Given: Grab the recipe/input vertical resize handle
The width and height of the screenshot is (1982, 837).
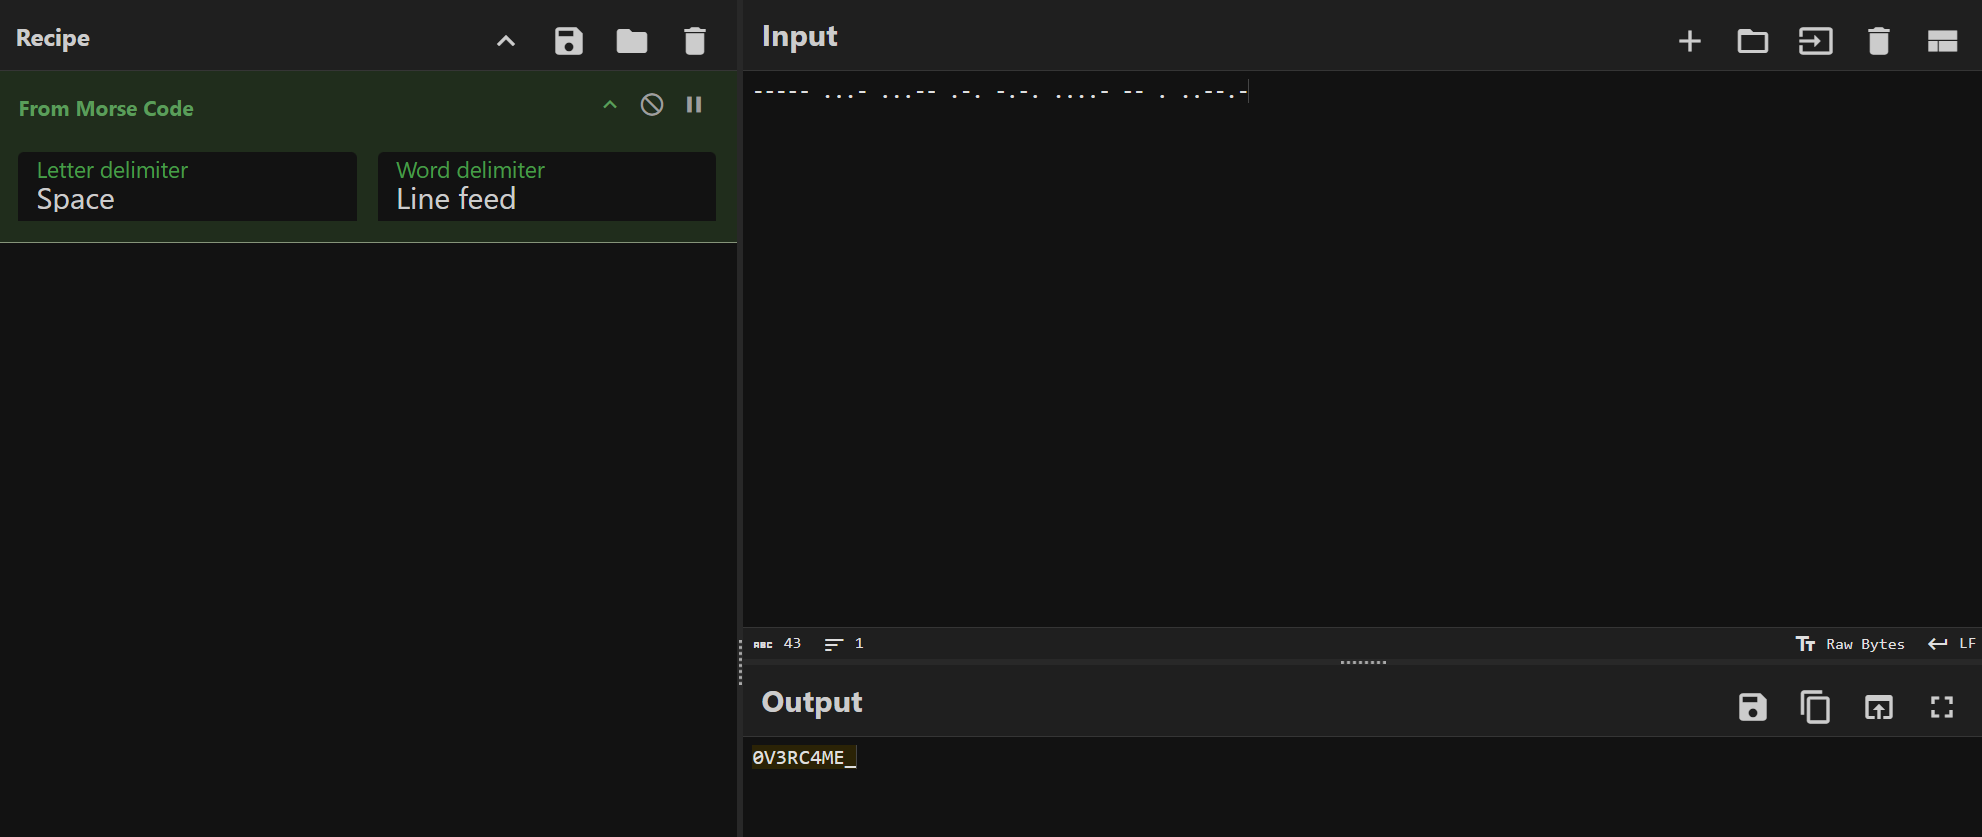Looking at the screenshot, I should tap(740, 662).
